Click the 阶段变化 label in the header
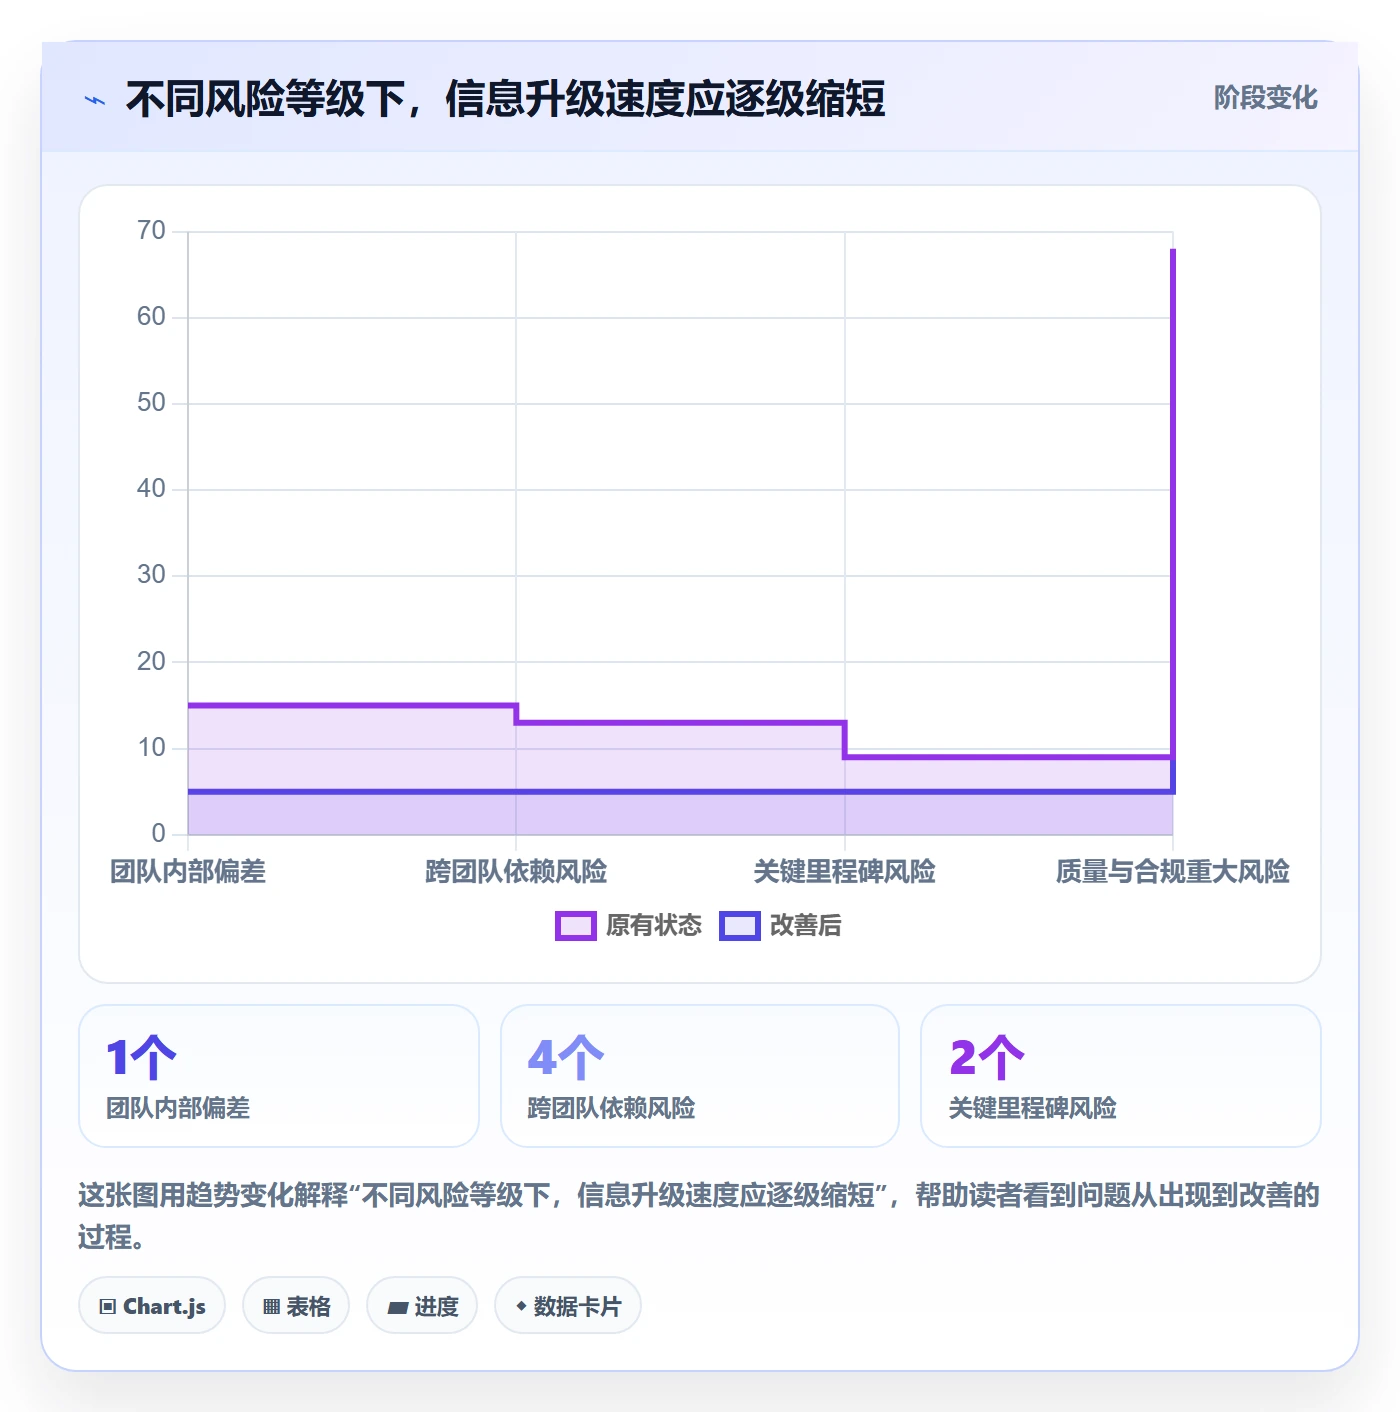 (1265, 98)
